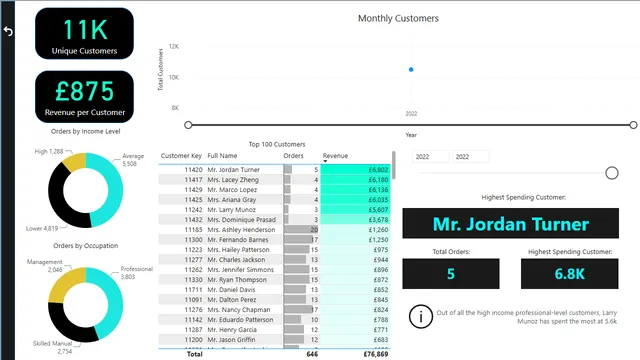Click the 12K y-axis label

pos(173,47)
